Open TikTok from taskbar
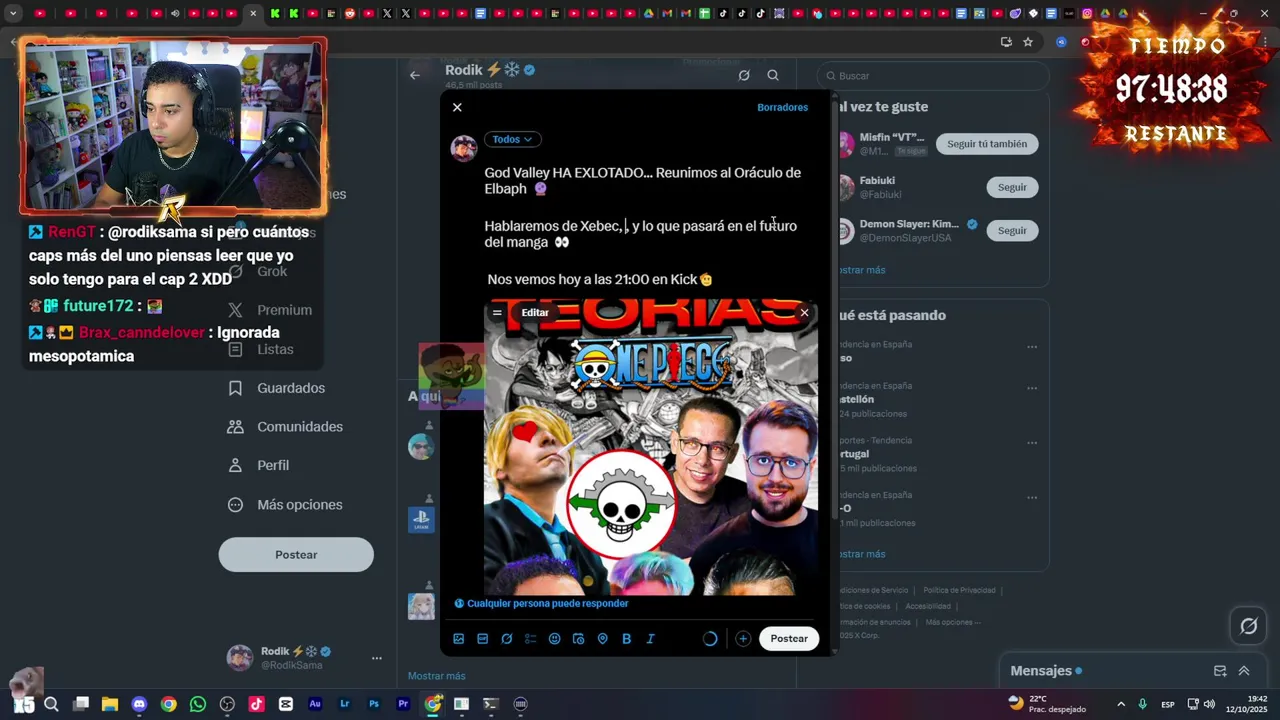1280x720 pixels. tap(256, 704)
